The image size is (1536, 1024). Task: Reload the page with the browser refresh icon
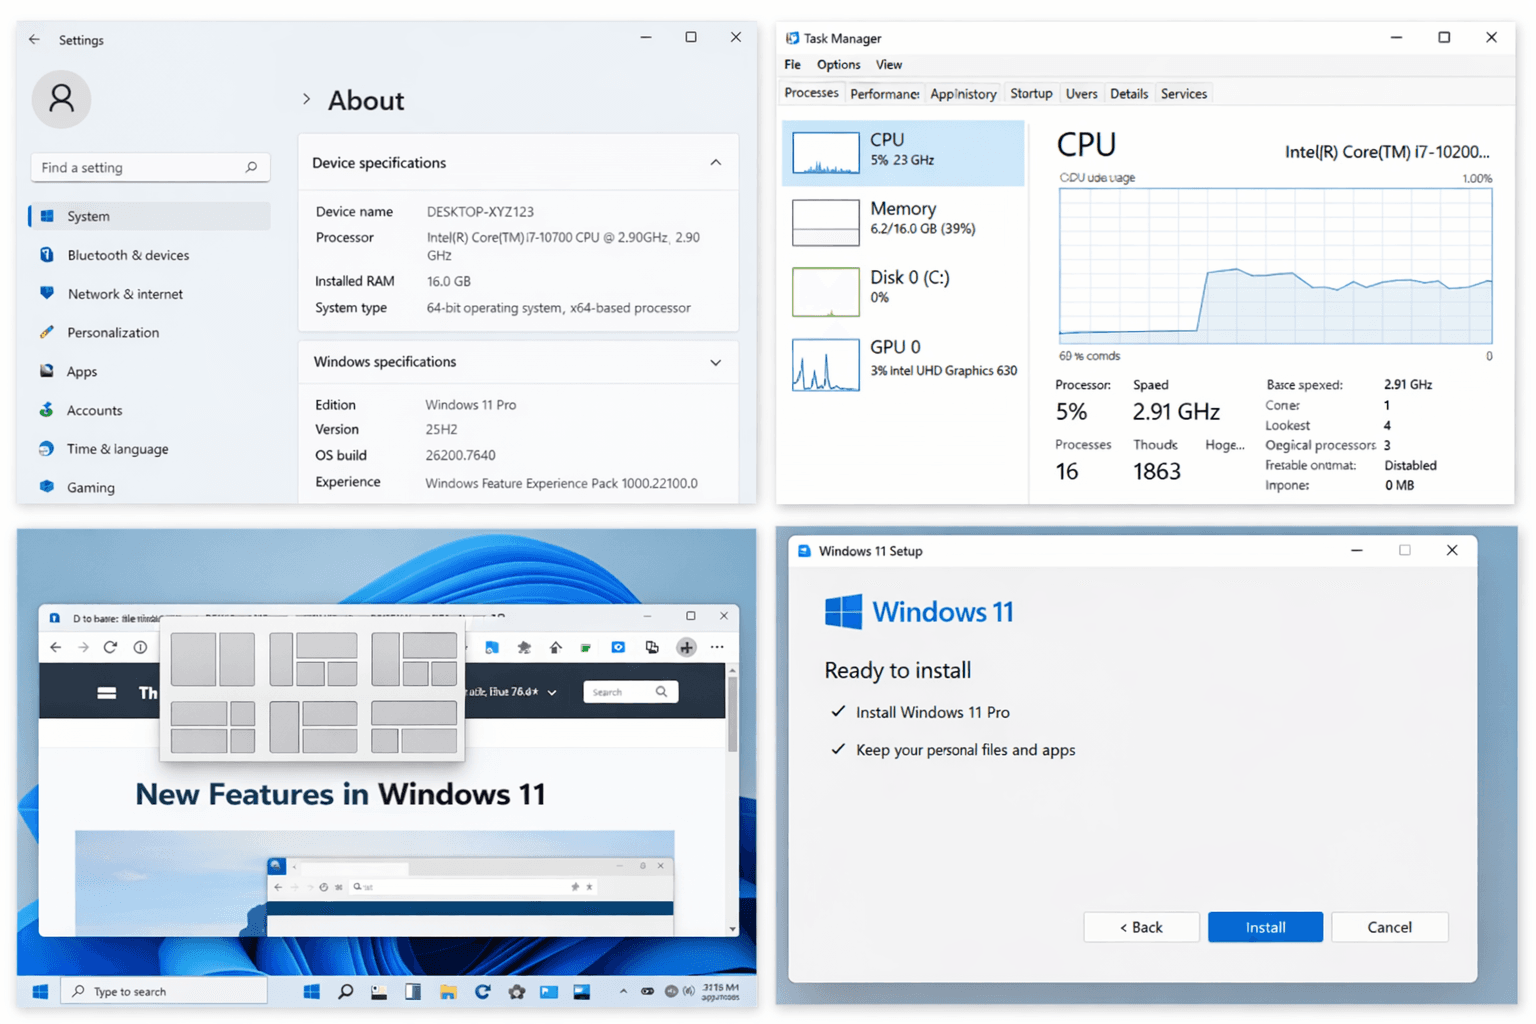(x=111, y=647)
